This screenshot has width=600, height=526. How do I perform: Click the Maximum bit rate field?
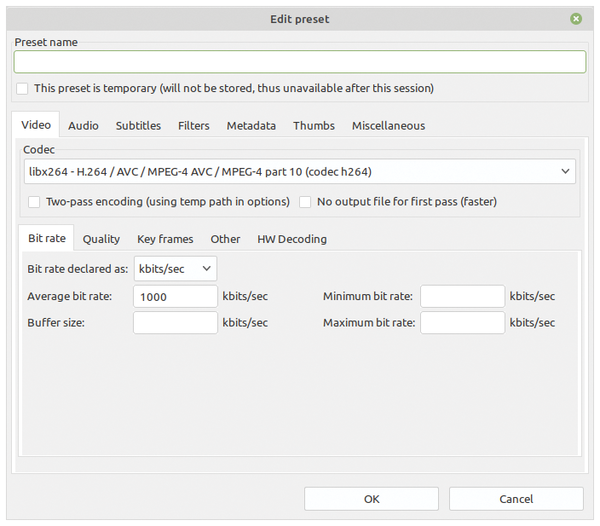[x=462, y=322]
